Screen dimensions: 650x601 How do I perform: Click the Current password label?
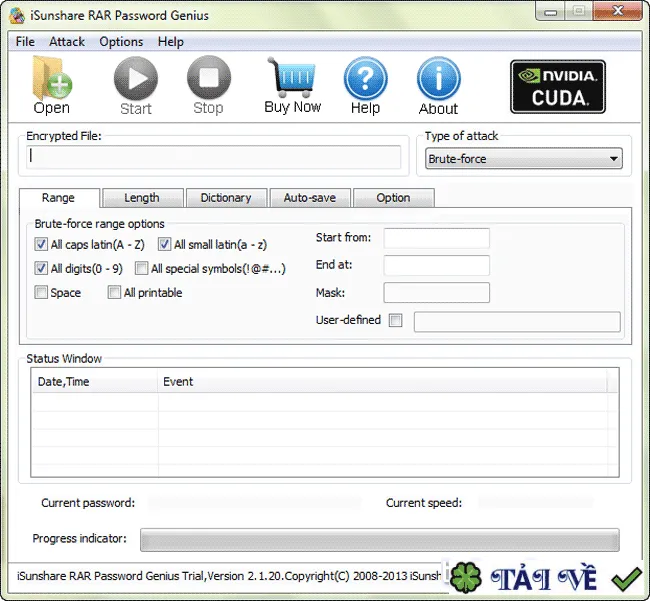coord(88,503)
